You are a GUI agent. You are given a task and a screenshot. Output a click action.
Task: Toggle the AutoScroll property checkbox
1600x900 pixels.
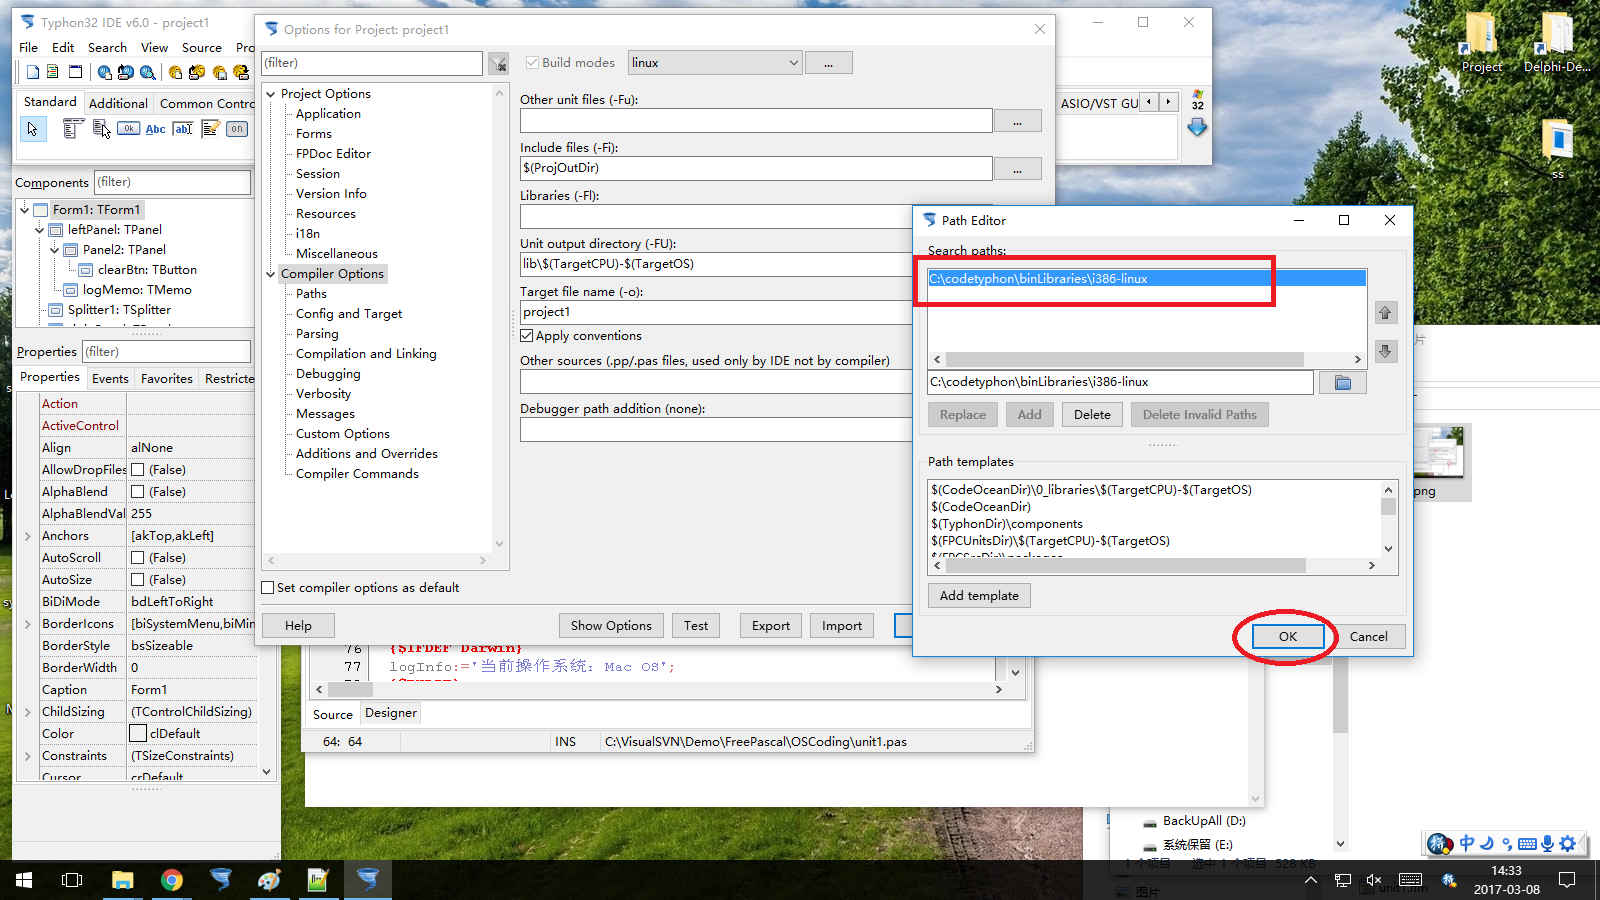(x=138, y=558)
